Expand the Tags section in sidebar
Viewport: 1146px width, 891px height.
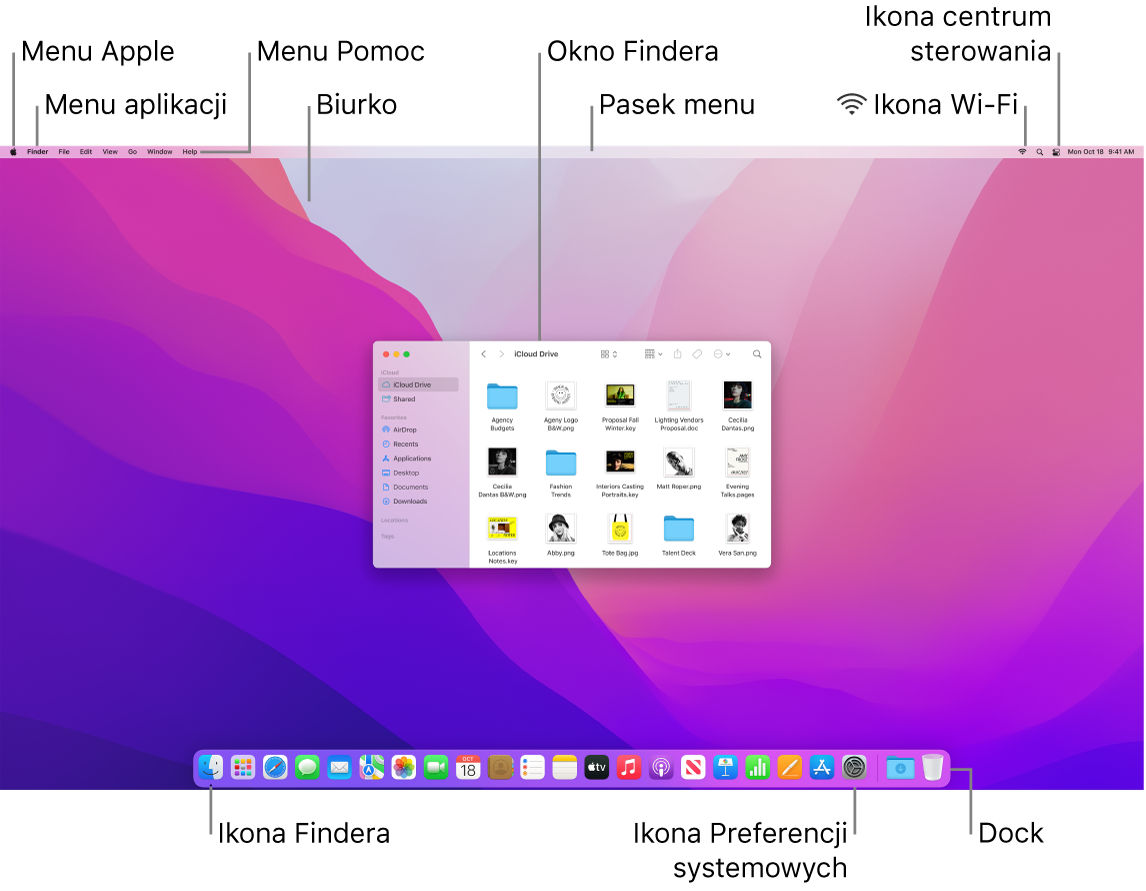click(x=387, y=537)
